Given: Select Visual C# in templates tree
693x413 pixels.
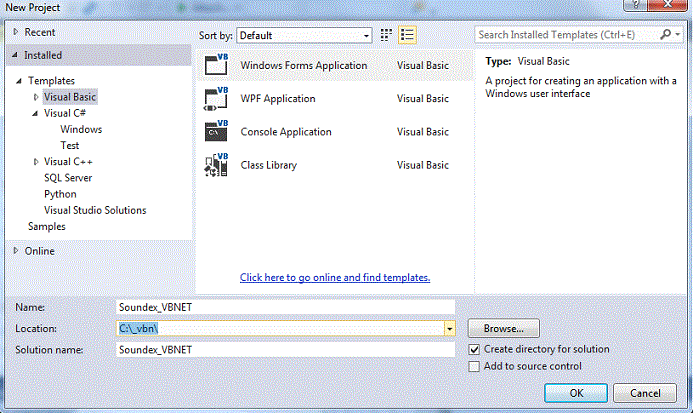Looking at the screenshot, I should click(65, 113).
